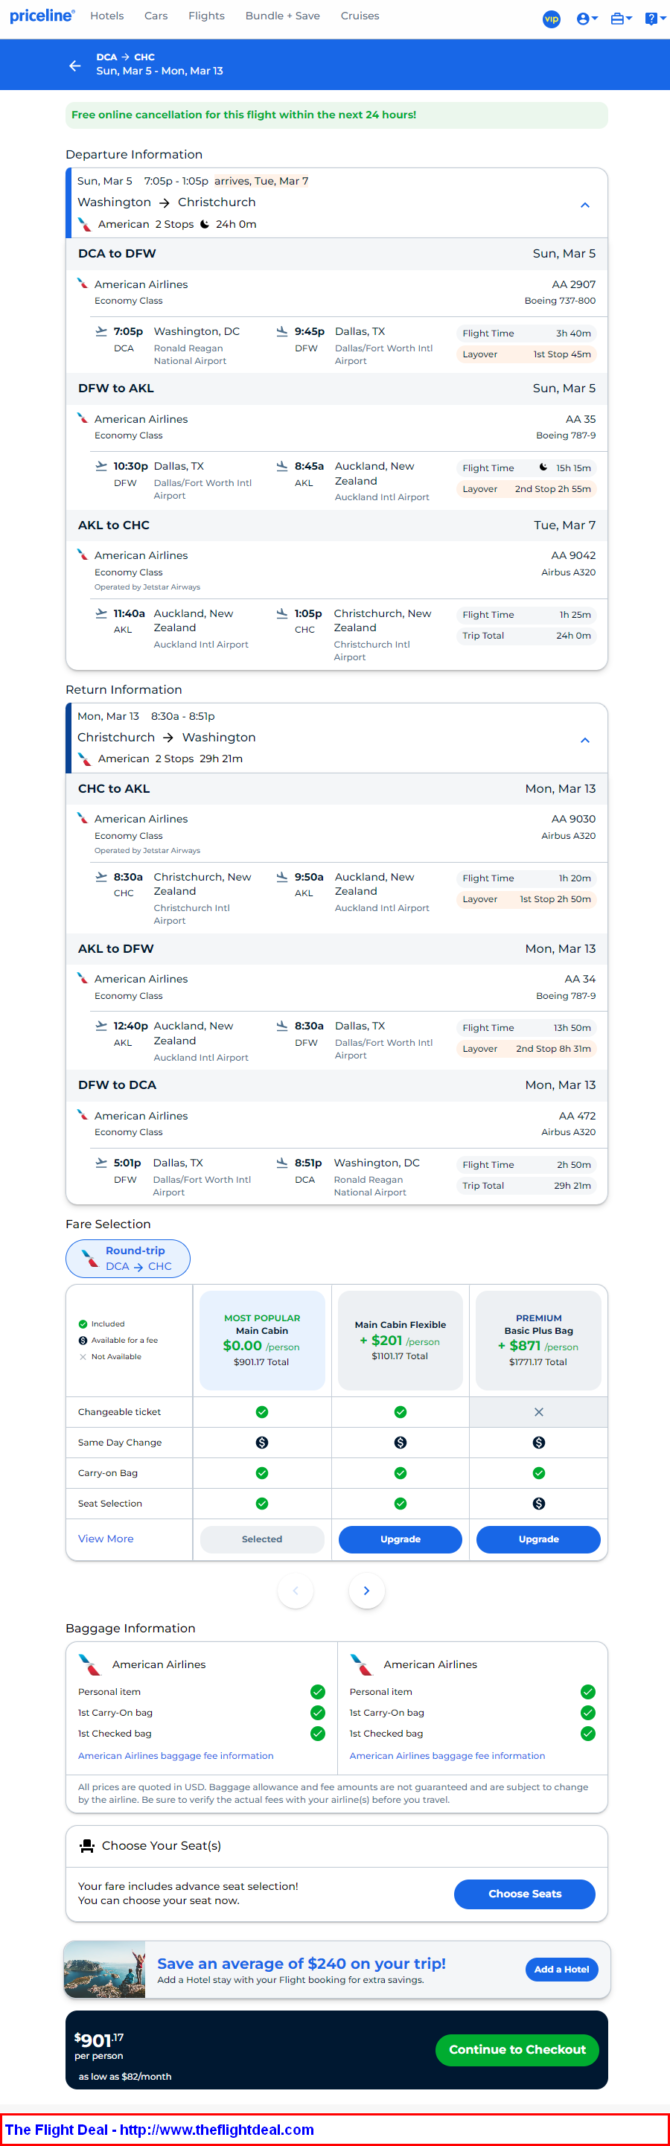Select the Round-trip DCA to CHC tab

(x=128, y=1258)
